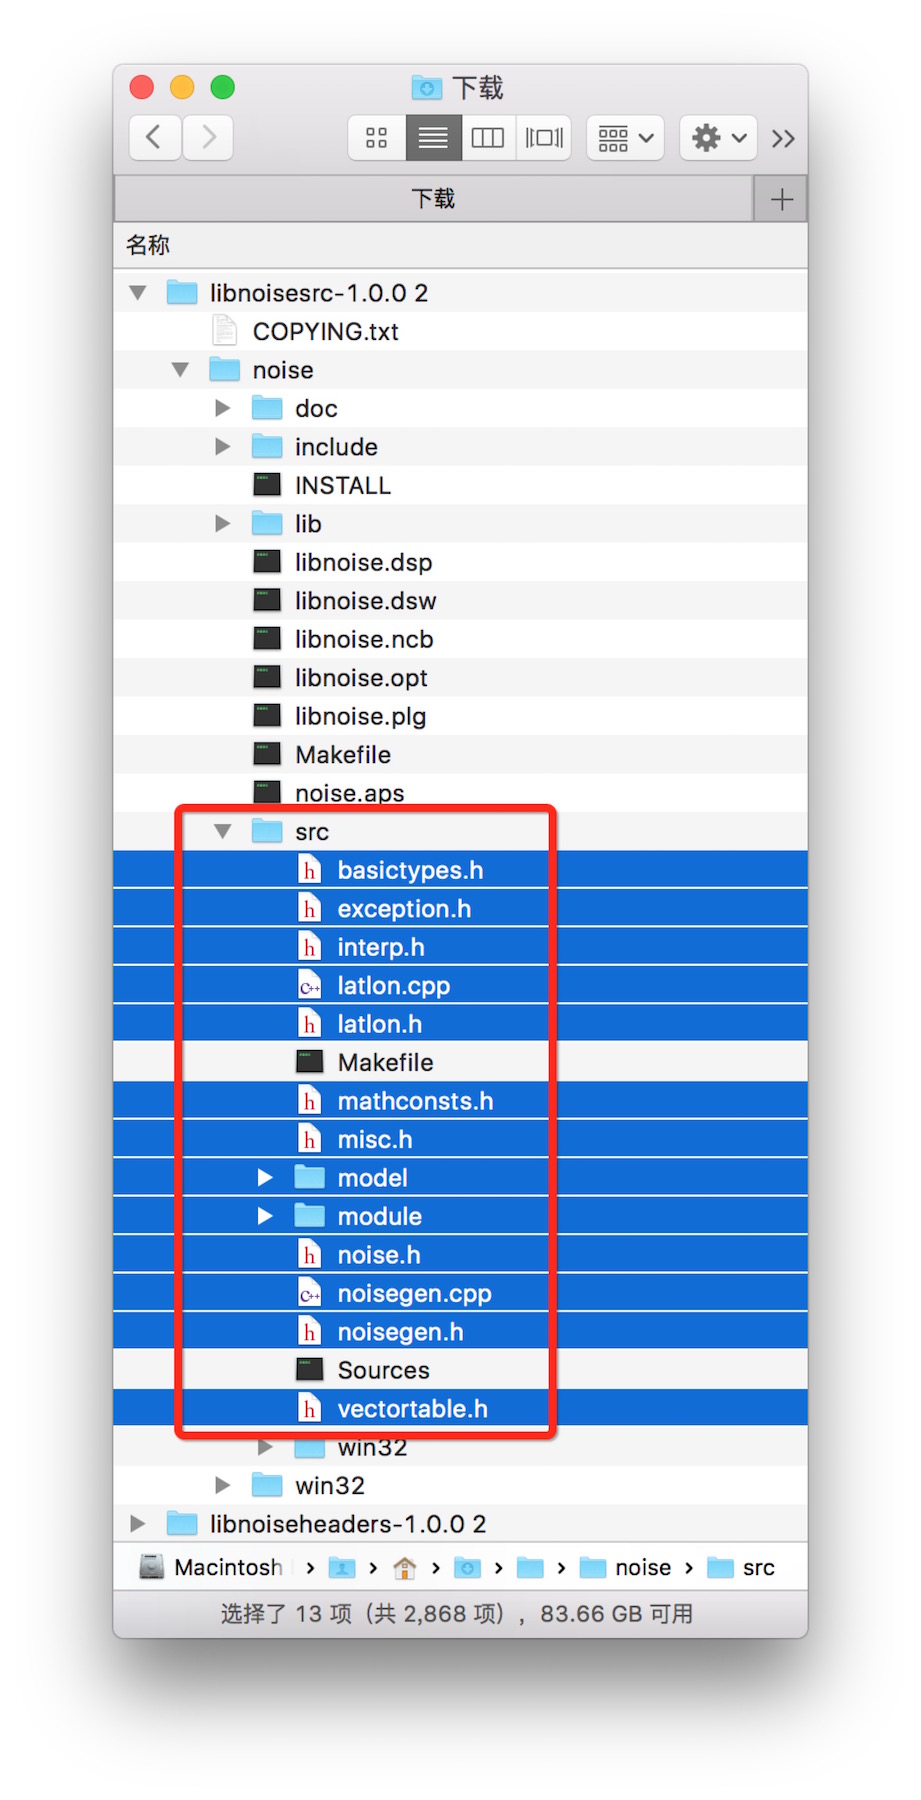Click the Sources file icon
The height and width of the screenshot is (1800, 921).
[x=310, y=1370]
